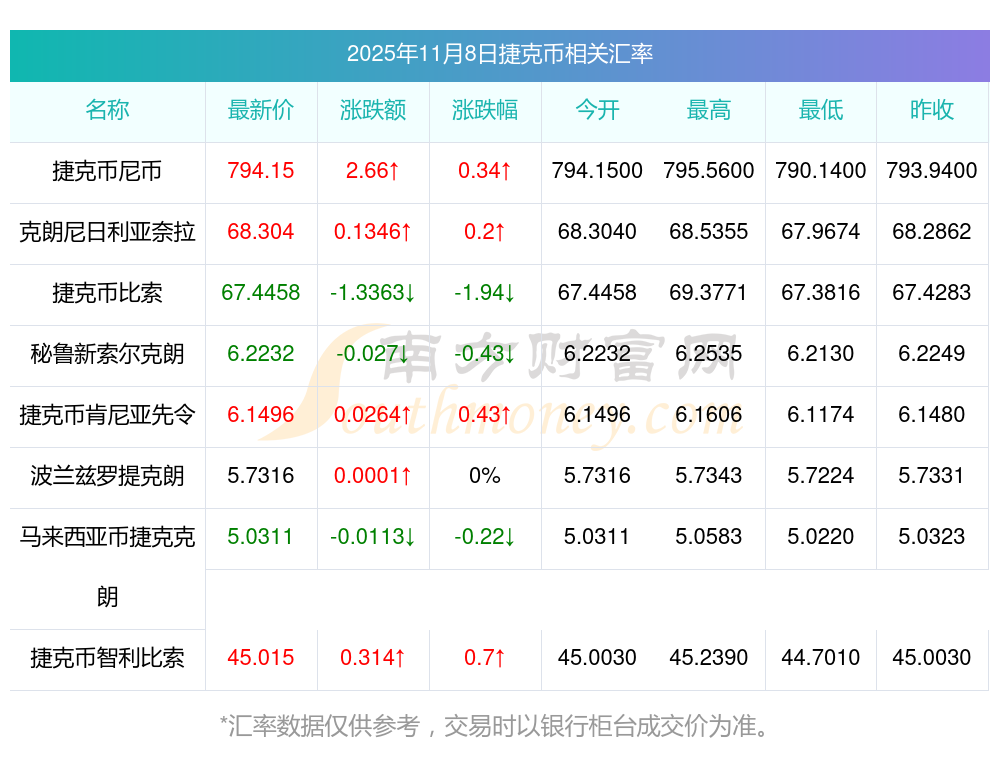Click the change percent -1.94↓

[x=485, y=293]
